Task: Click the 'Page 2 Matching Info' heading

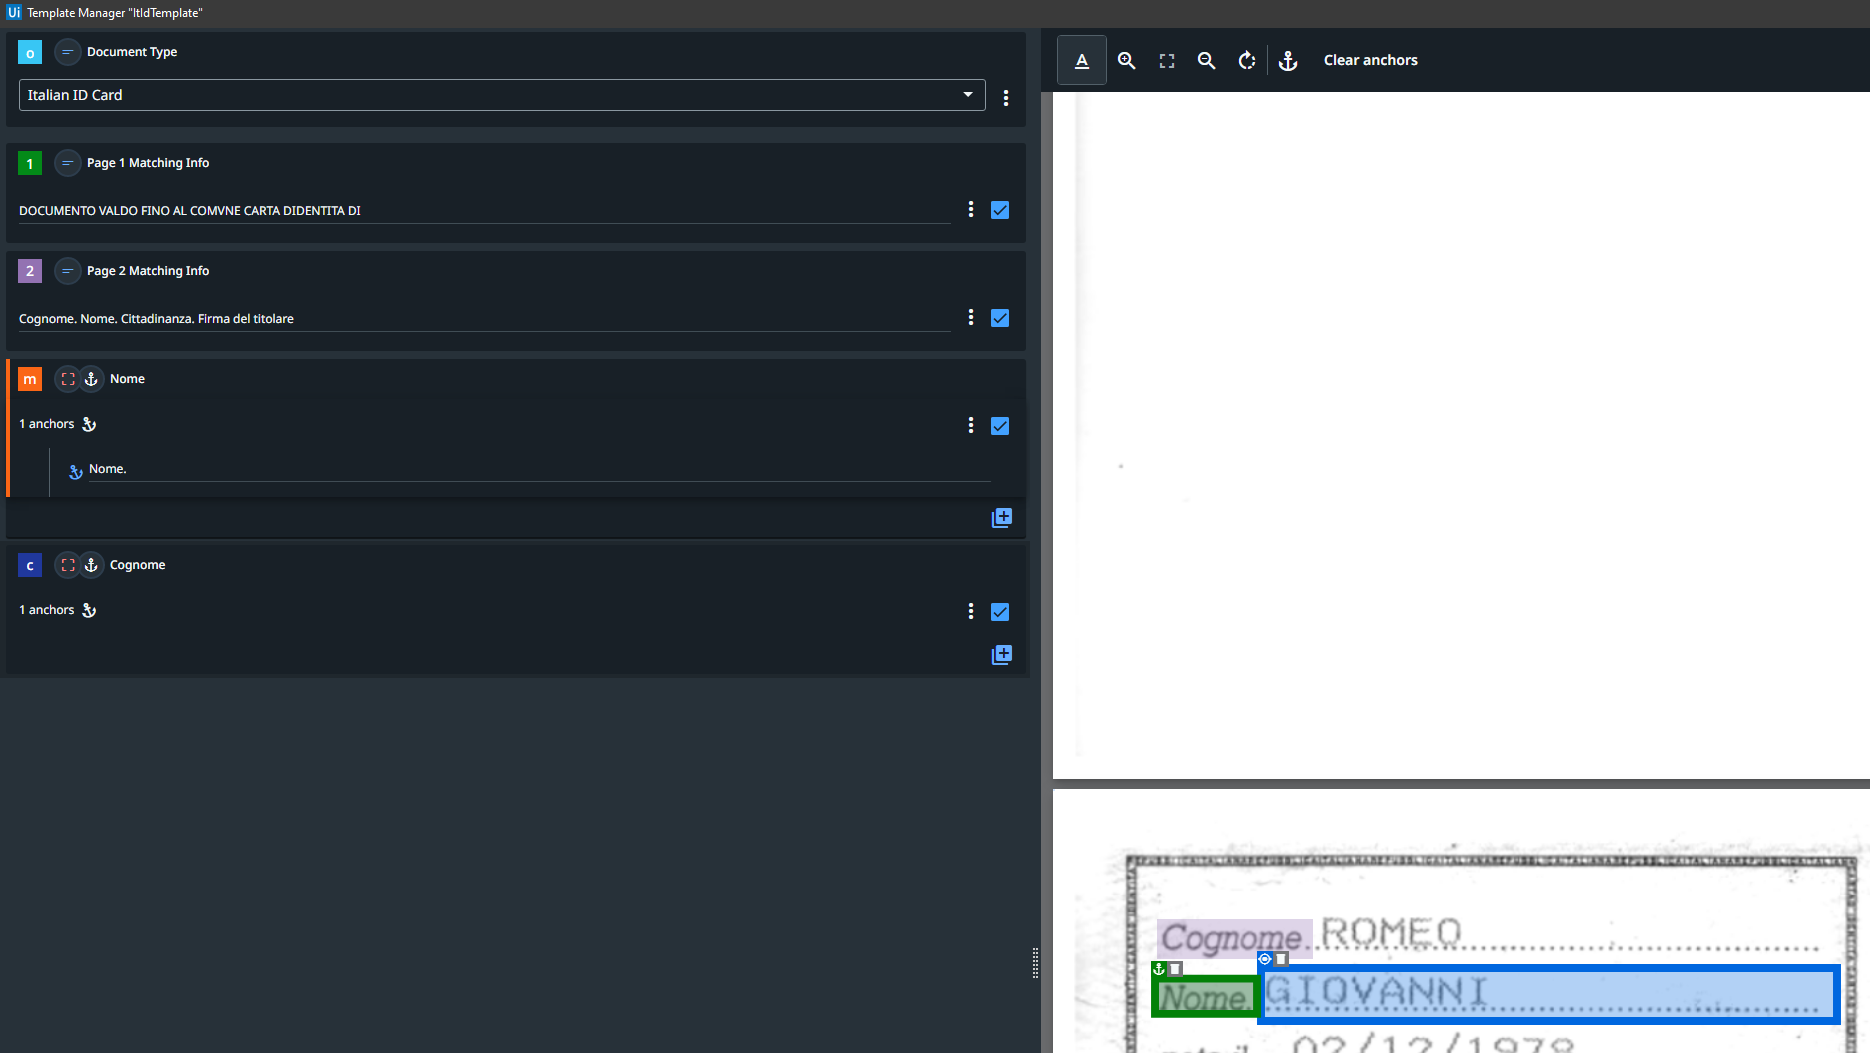Action: pyautogui.click(x=148, y=271)
